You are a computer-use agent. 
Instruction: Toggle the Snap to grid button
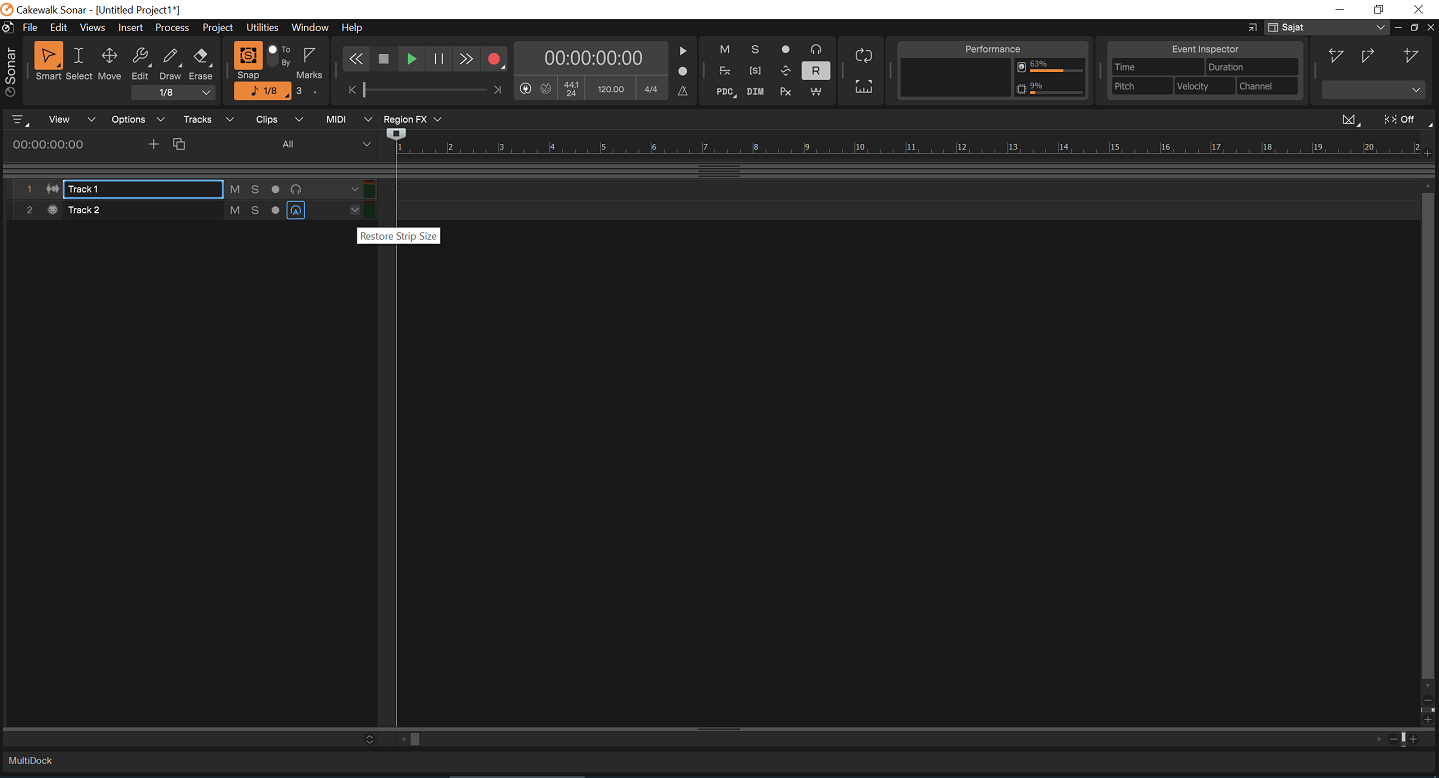[x=248, y=56]
